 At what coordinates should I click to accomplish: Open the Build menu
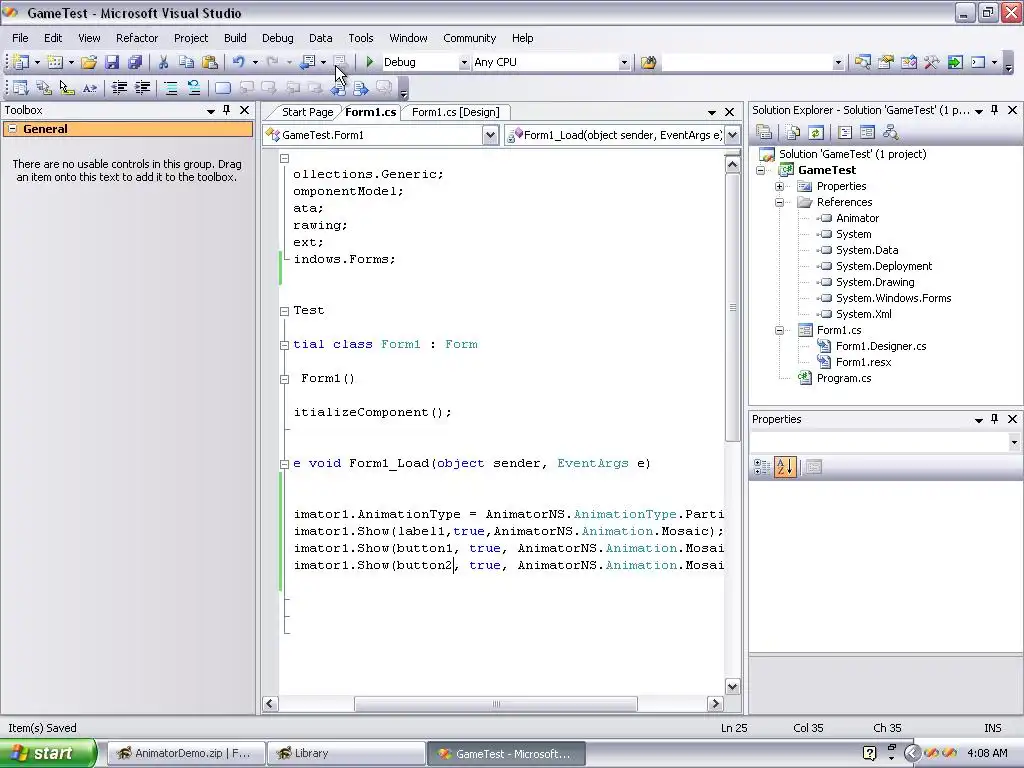235,38
